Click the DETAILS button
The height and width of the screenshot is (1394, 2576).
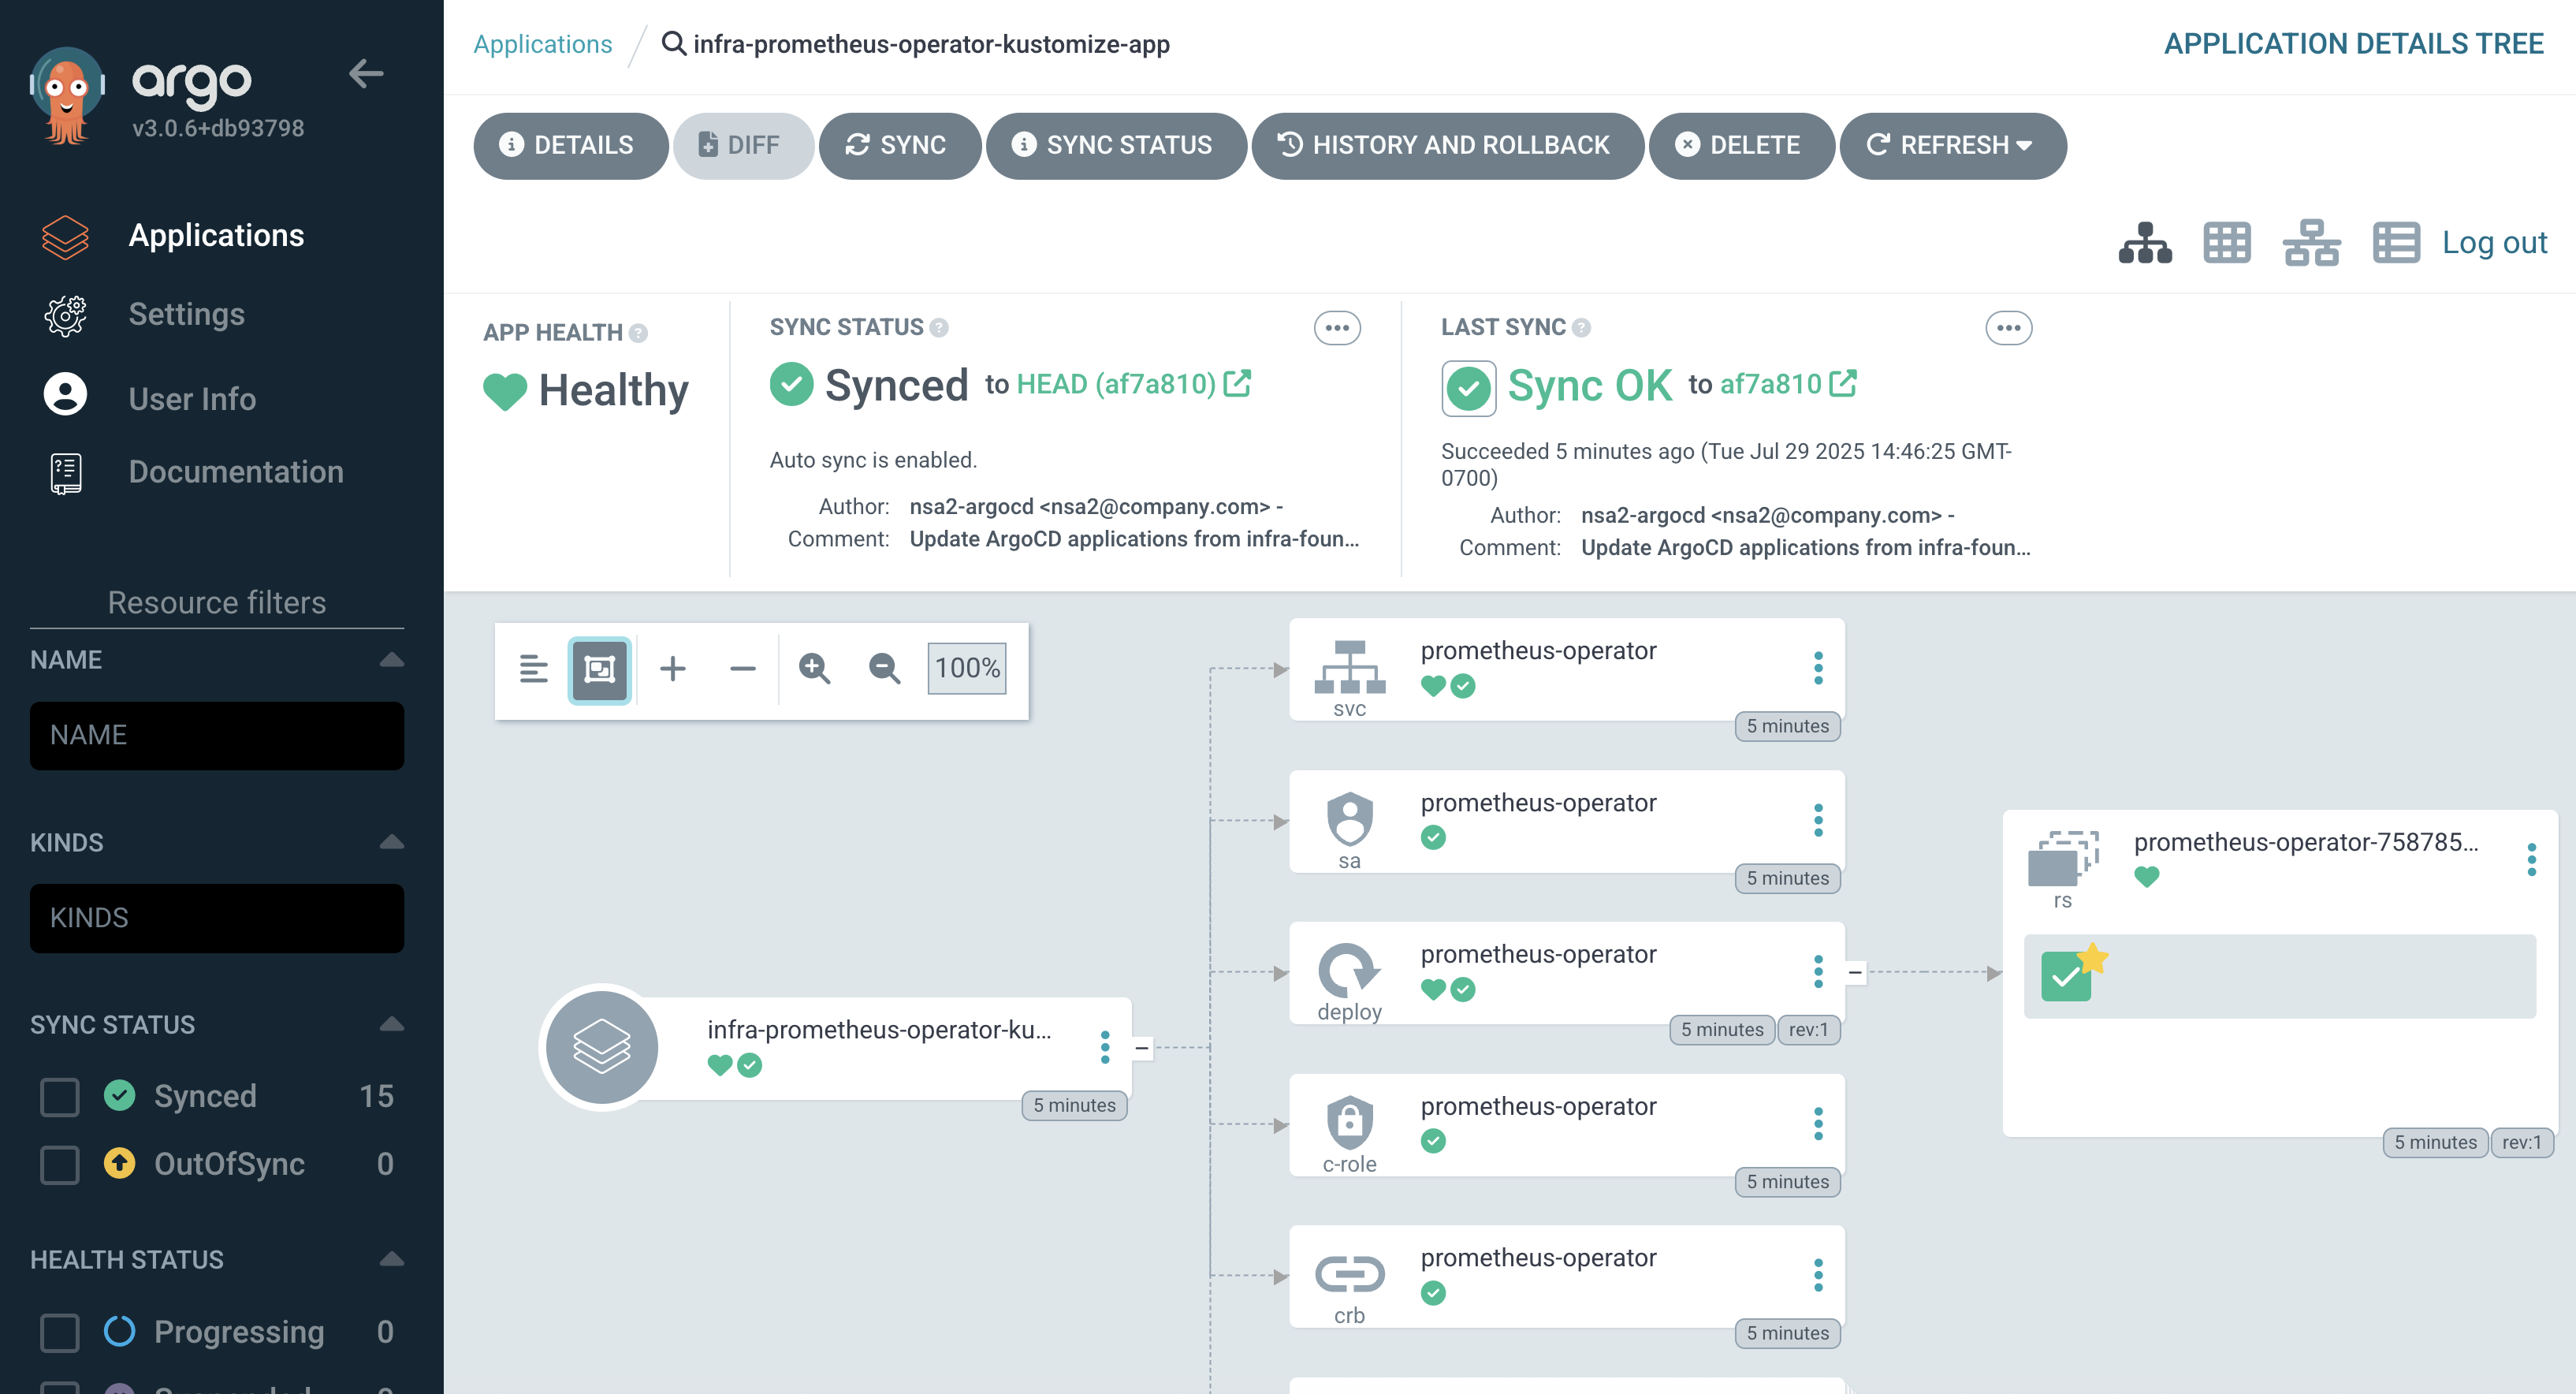570,146
